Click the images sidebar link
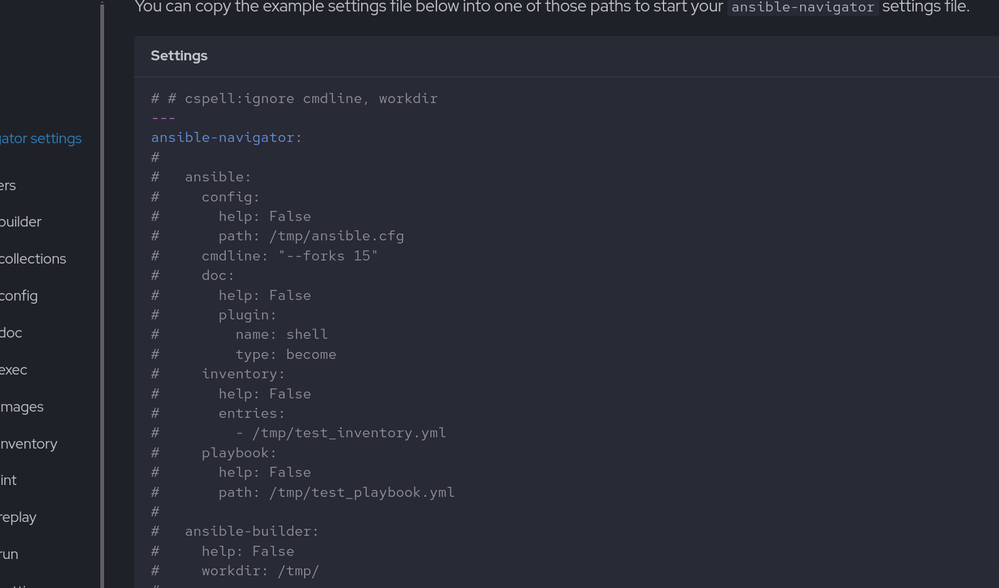 (x=22, y=407)
